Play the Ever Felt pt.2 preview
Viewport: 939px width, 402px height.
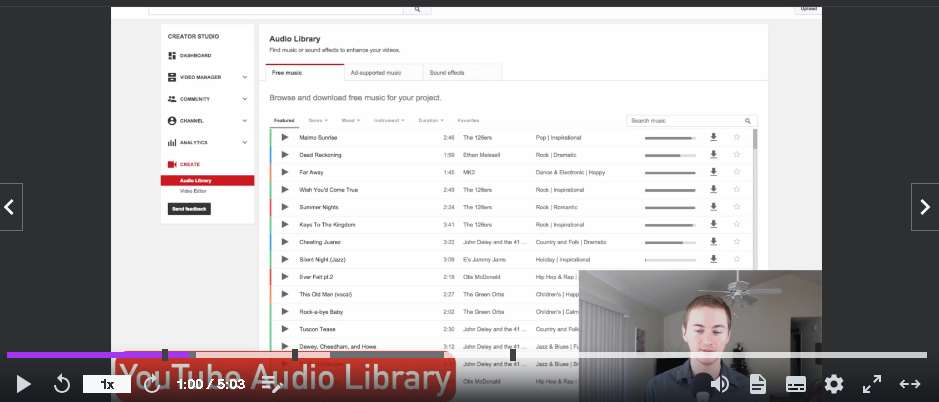[x=285, y=276]
